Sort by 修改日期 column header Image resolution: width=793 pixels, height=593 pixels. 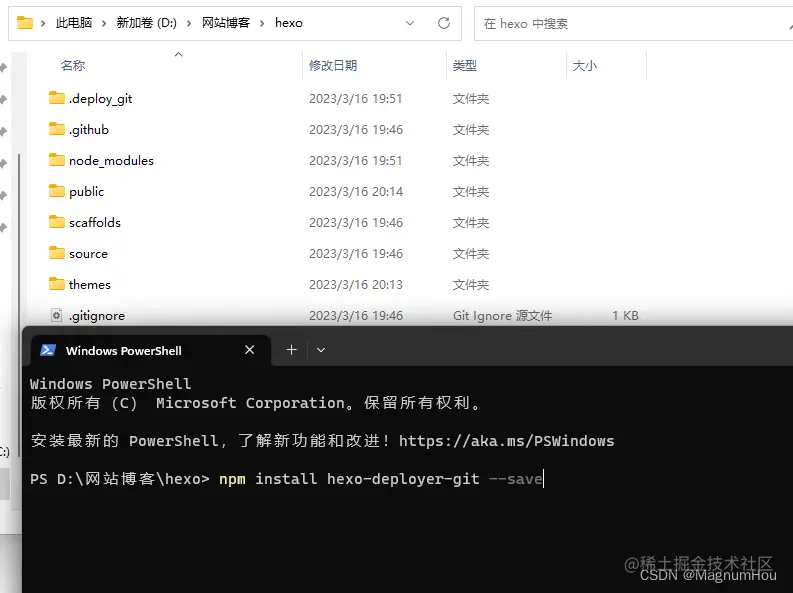tap(333, 66)
